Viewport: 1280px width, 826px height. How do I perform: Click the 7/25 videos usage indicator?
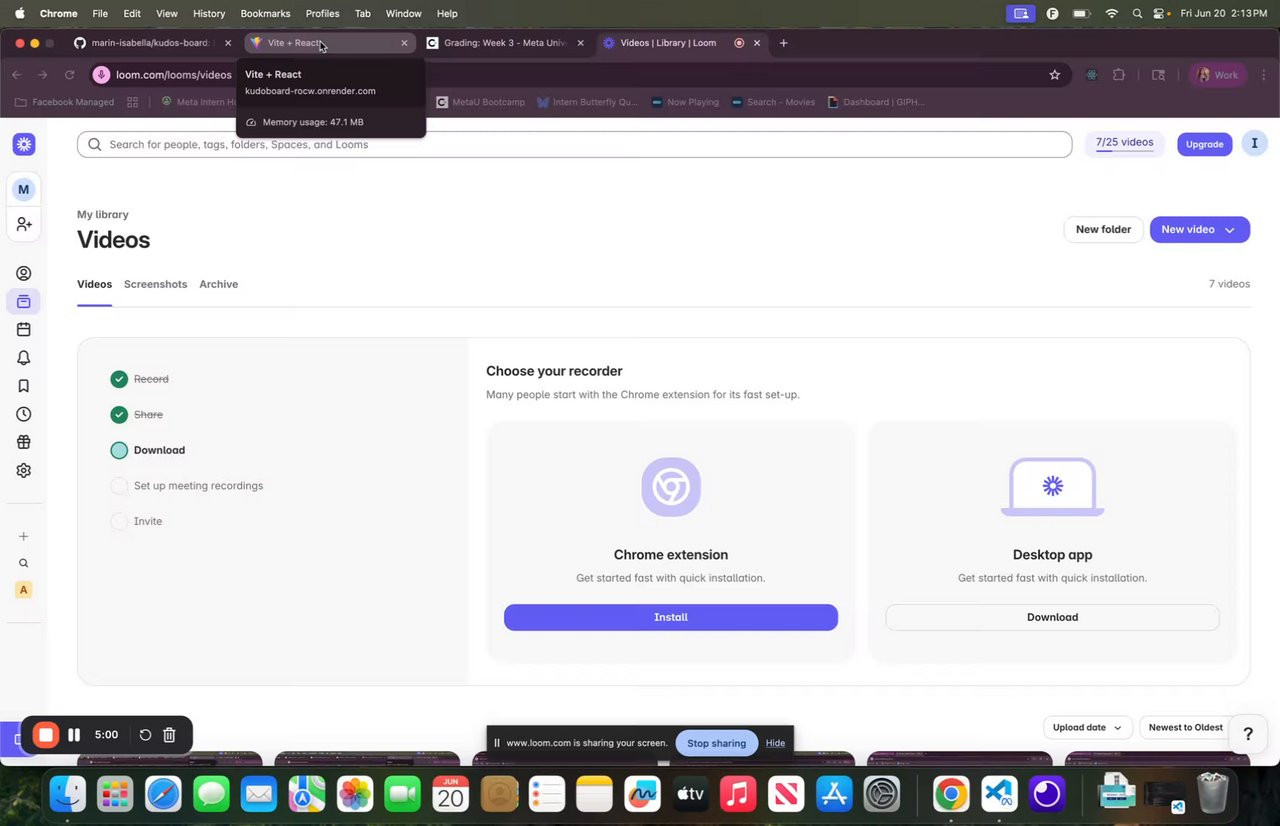1124,143
